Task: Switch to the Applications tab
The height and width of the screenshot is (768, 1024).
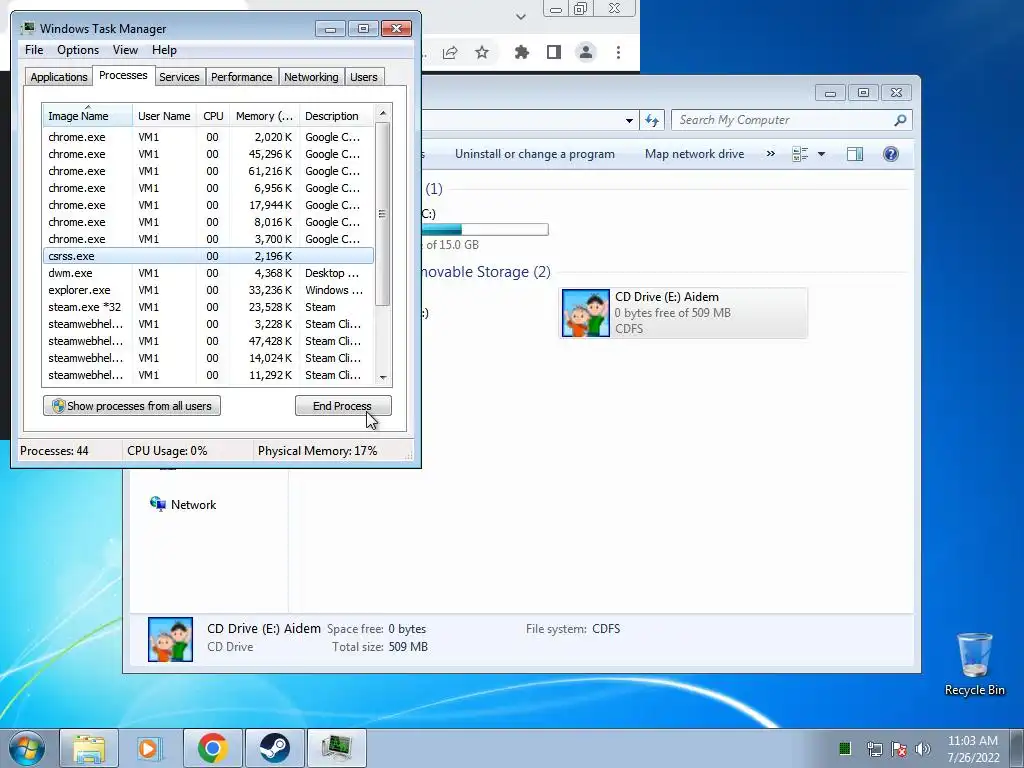Action: coord(59,77)
